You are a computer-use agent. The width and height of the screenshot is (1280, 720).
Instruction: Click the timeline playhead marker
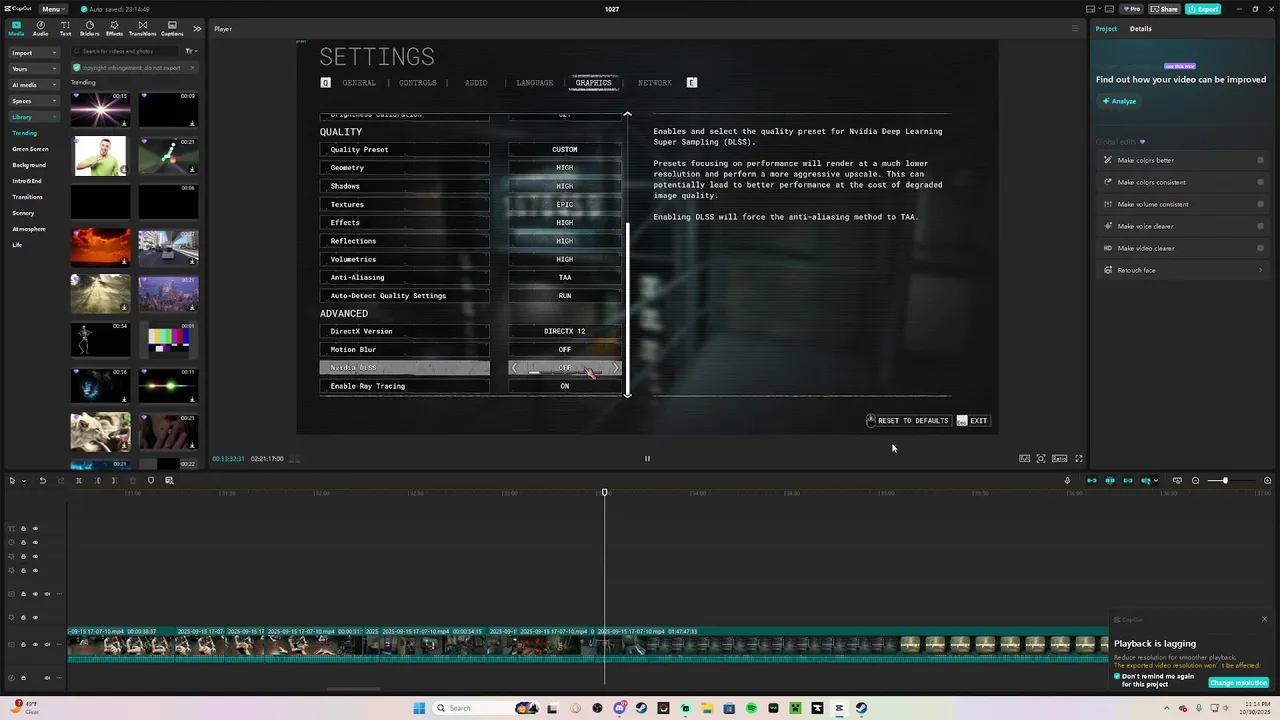point(604,492)
